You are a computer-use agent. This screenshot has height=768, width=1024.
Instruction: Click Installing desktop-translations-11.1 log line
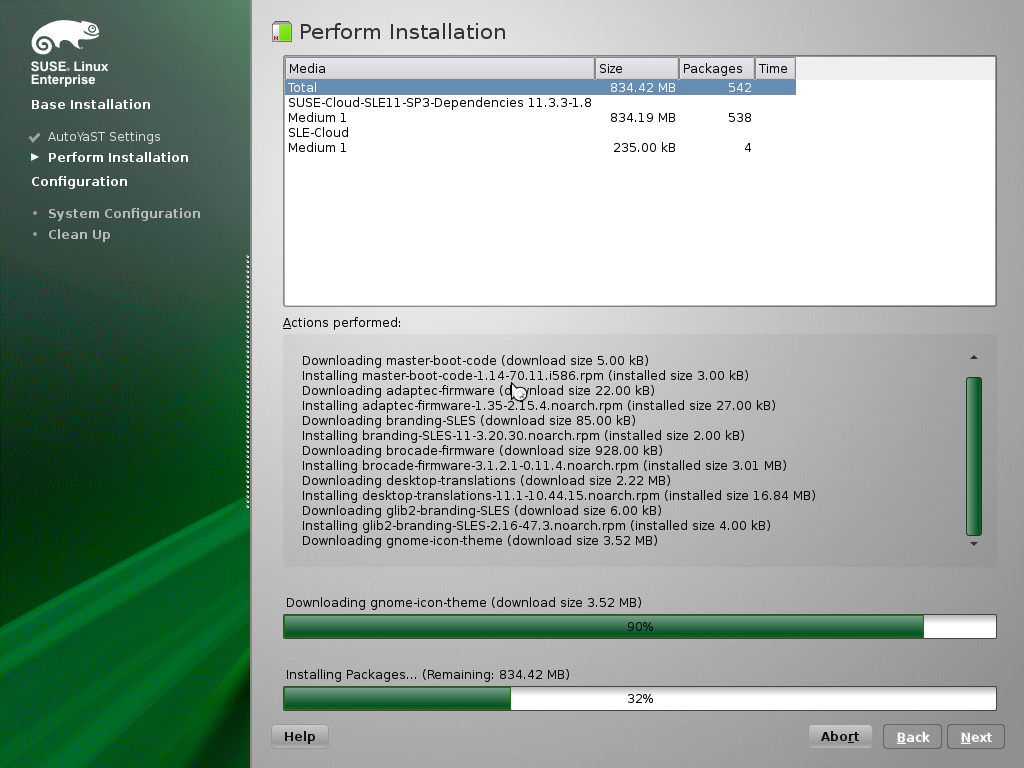click(x=558, y=496)
